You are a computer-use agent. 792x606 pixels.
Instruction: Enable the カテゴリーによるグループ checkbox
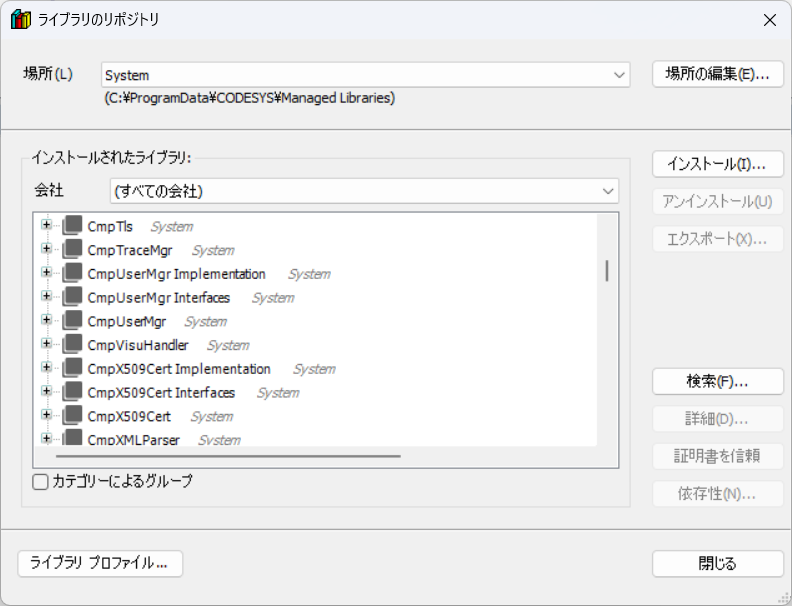pyautogui.click(x=40, y=481)
